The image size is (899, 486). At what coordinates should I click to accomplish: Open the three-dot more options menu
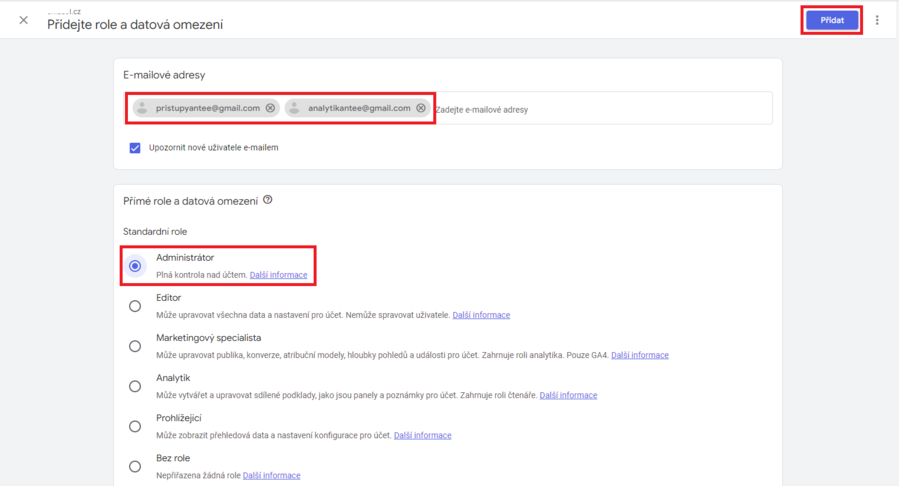(x=877, y=20)
